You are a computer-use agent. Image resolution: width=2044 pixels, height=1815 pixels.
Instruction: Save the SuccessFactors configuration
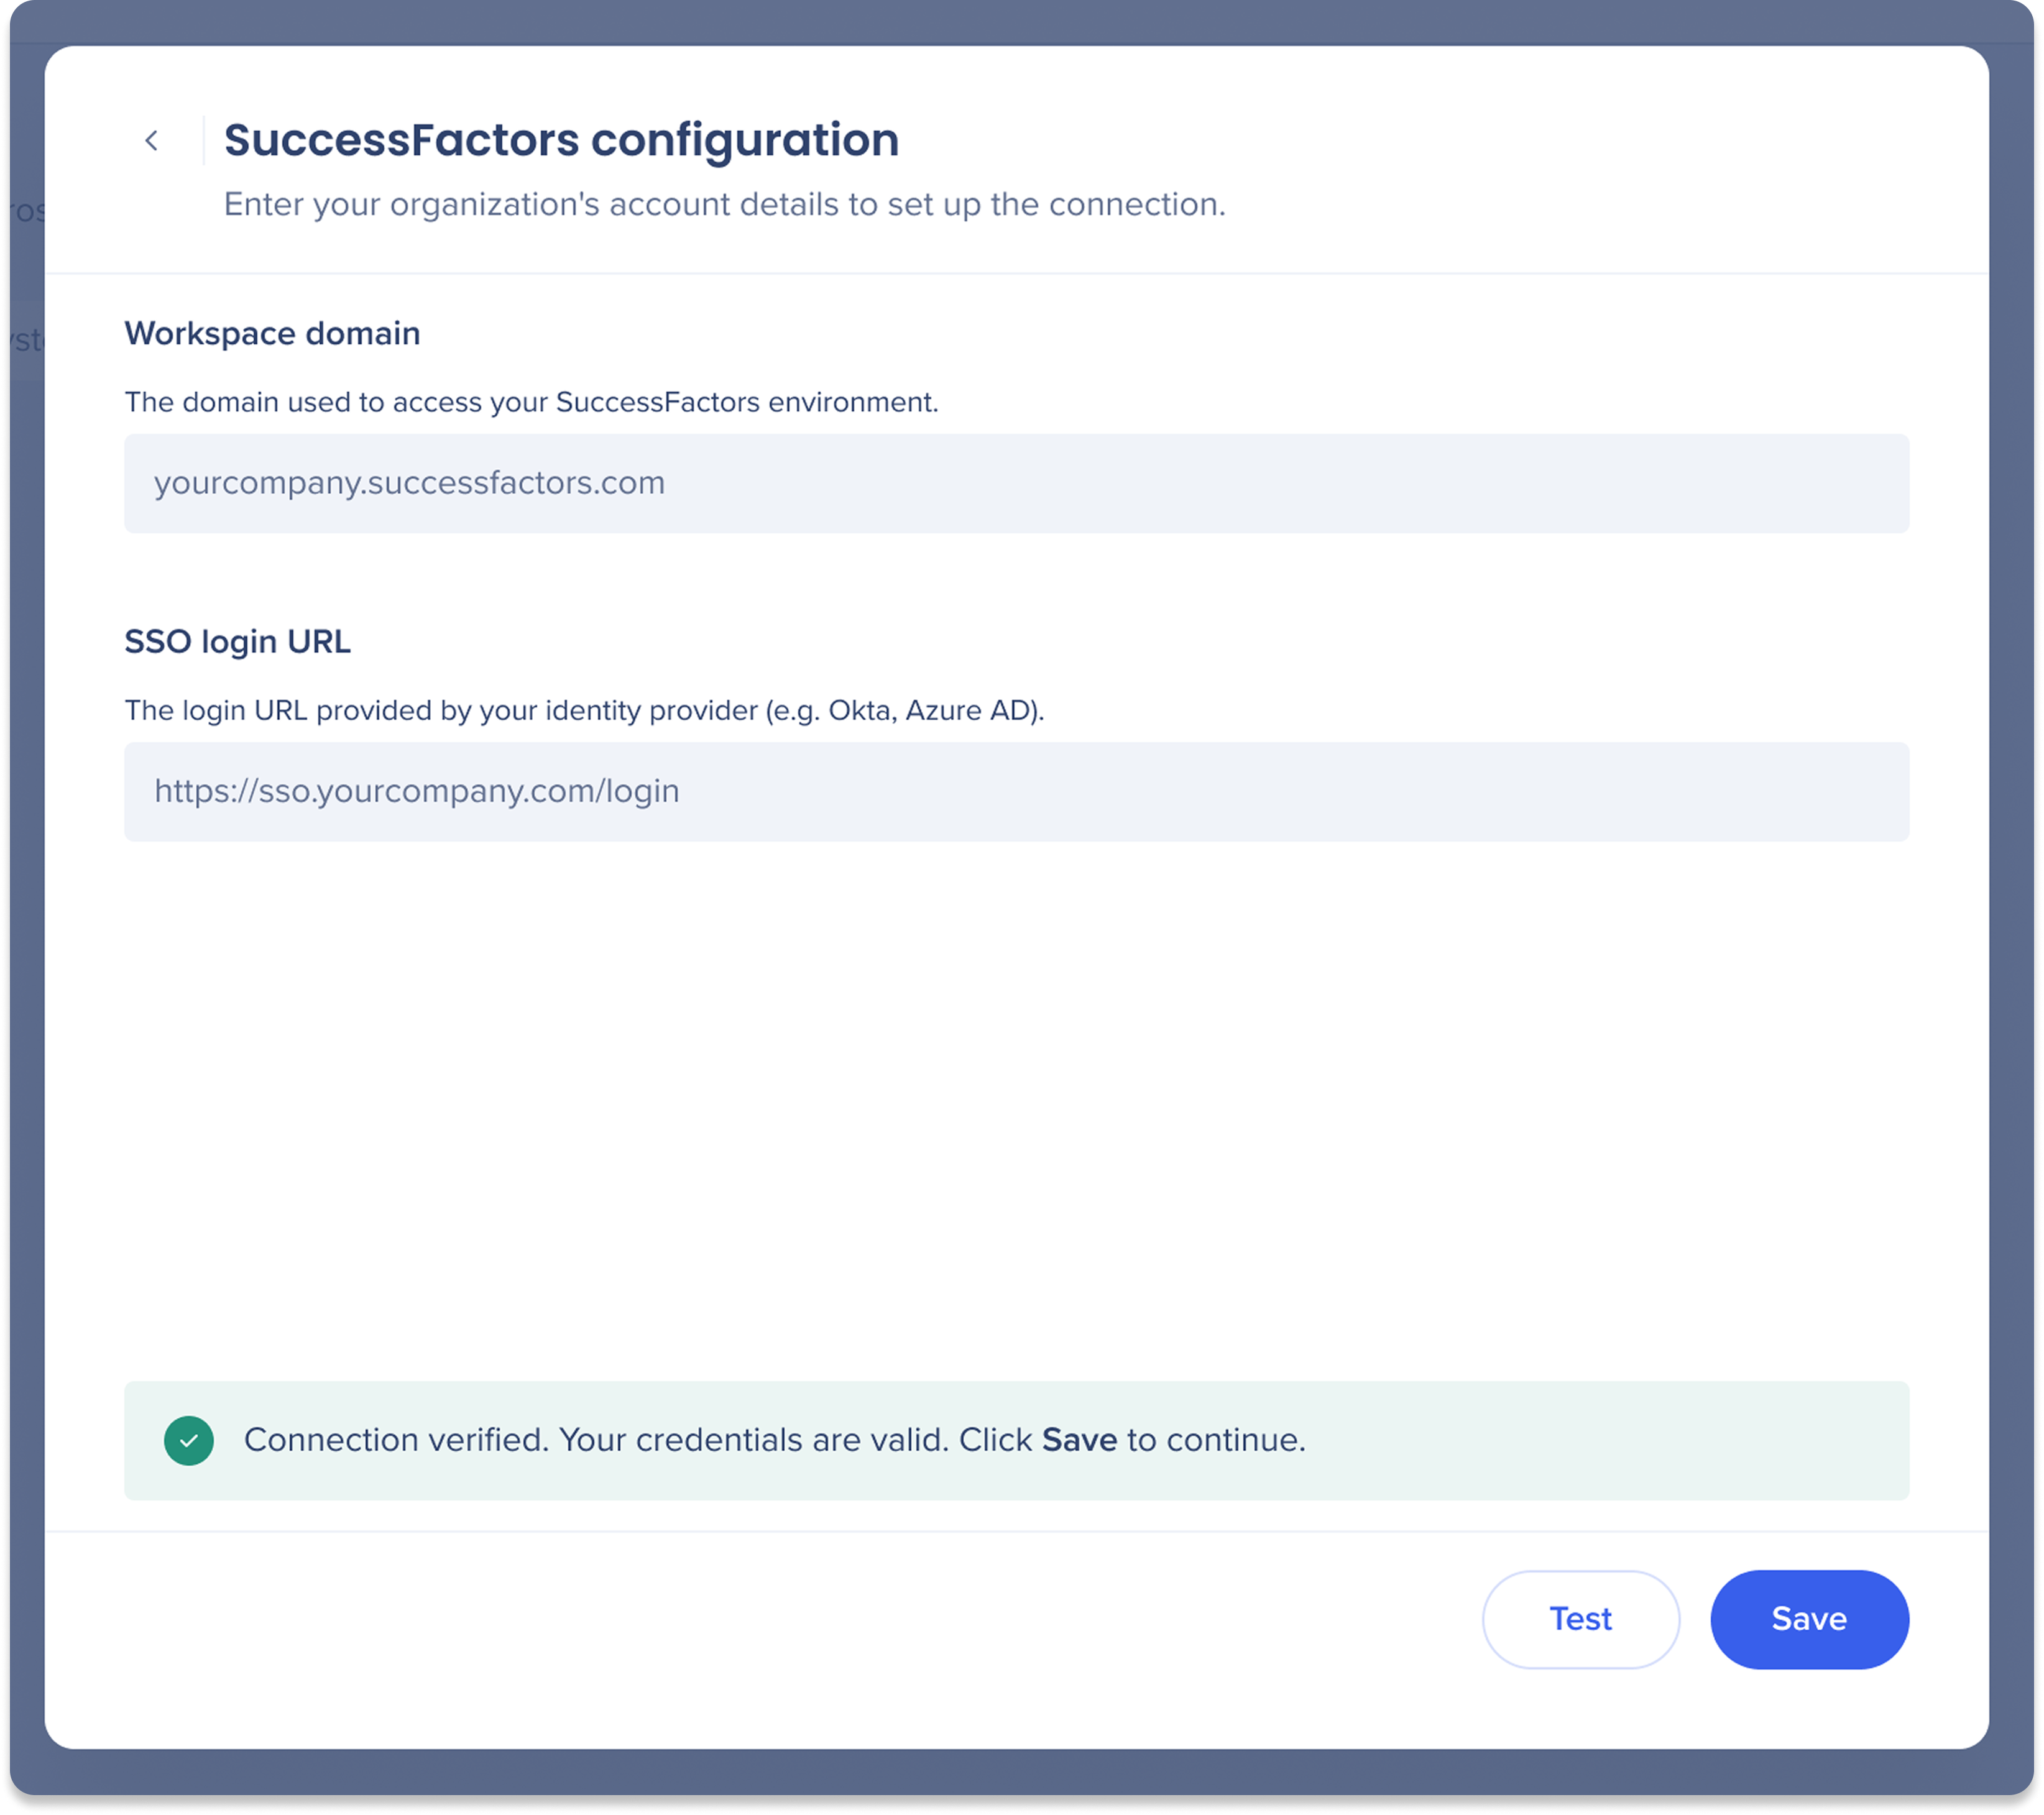(1809, 1619)
